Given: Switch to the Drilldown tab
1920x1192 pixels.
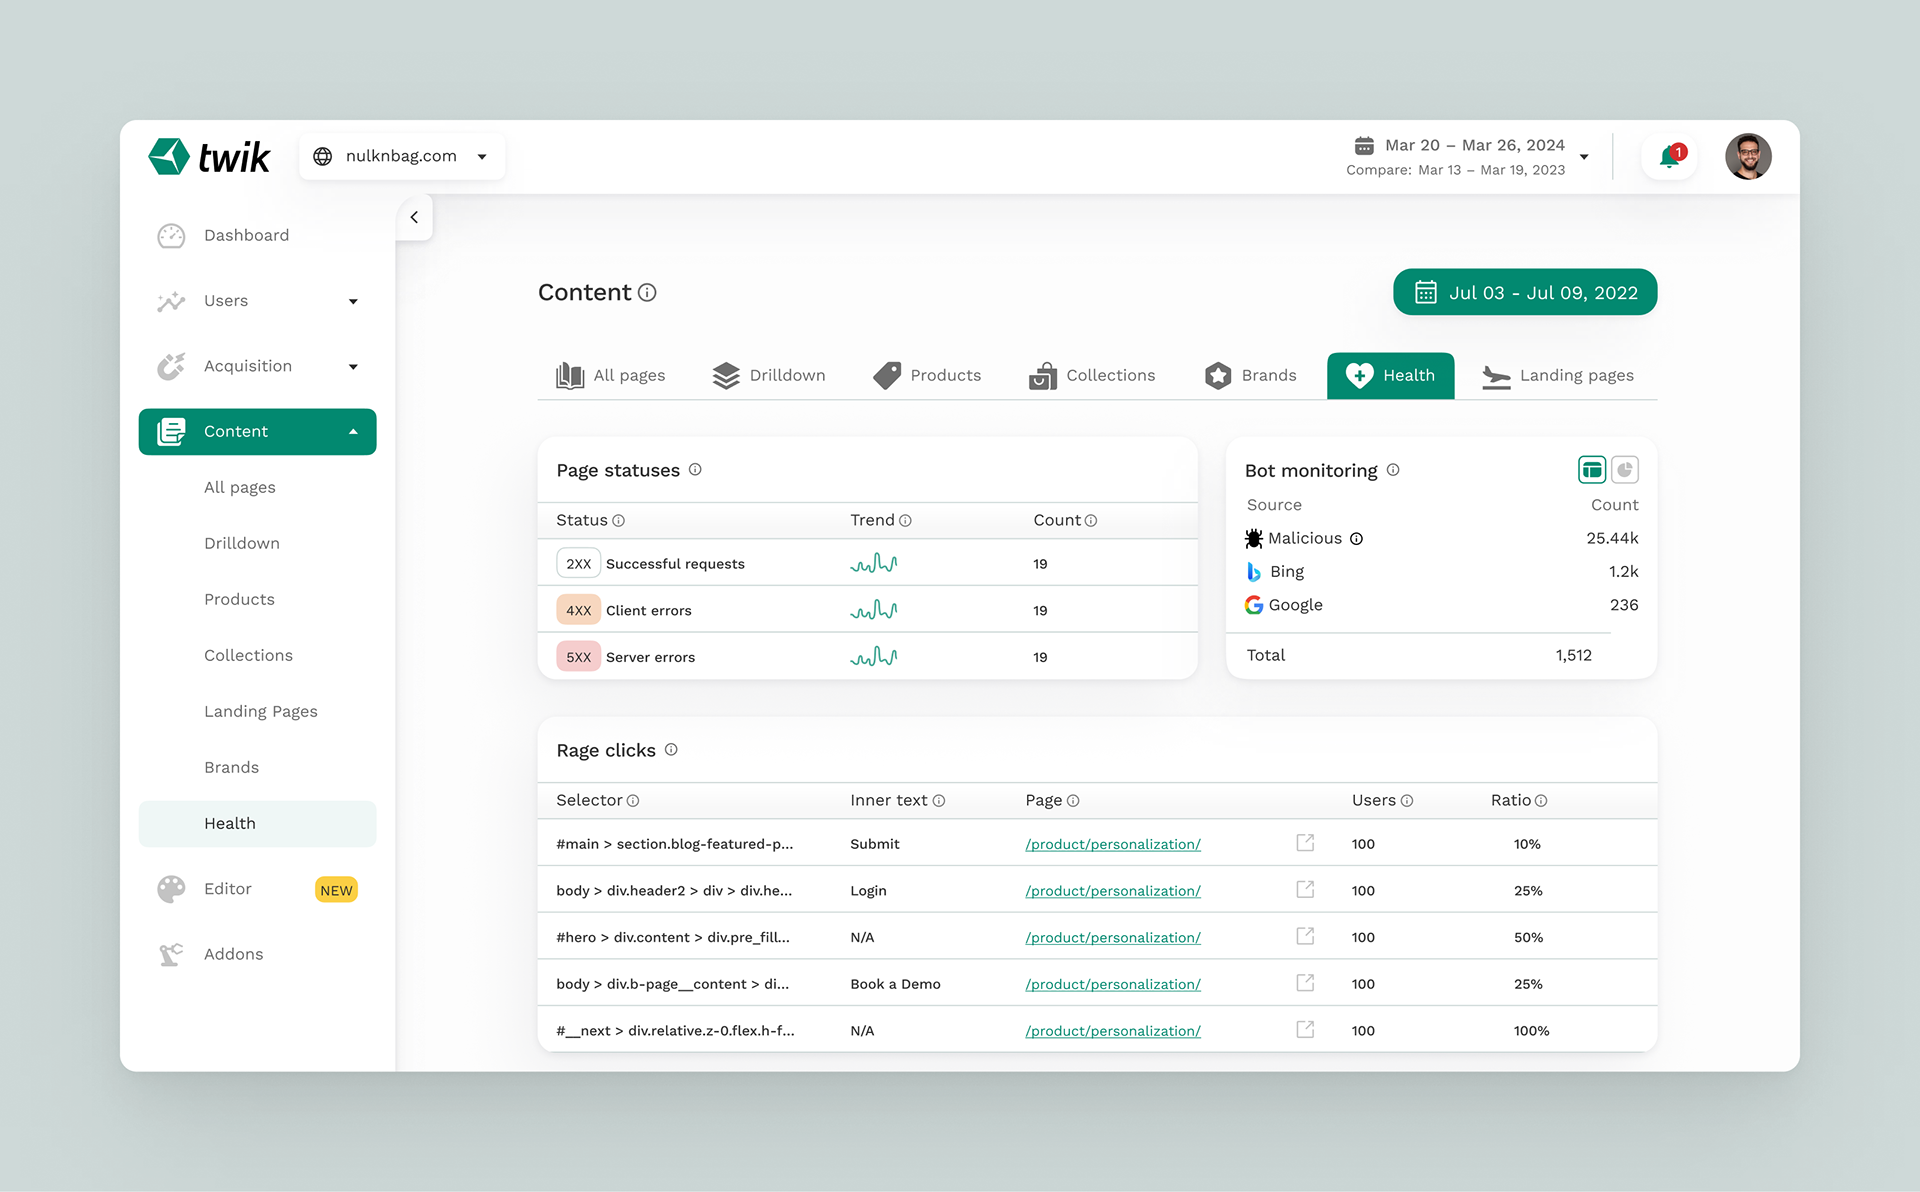Looking at the screenshot, I should (768, 376).
